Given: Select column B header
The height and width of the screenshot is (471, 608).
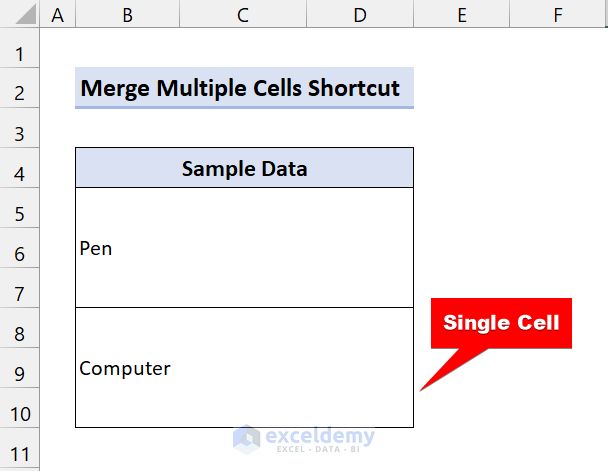Looking at the screenshot, I should [128, 14].
